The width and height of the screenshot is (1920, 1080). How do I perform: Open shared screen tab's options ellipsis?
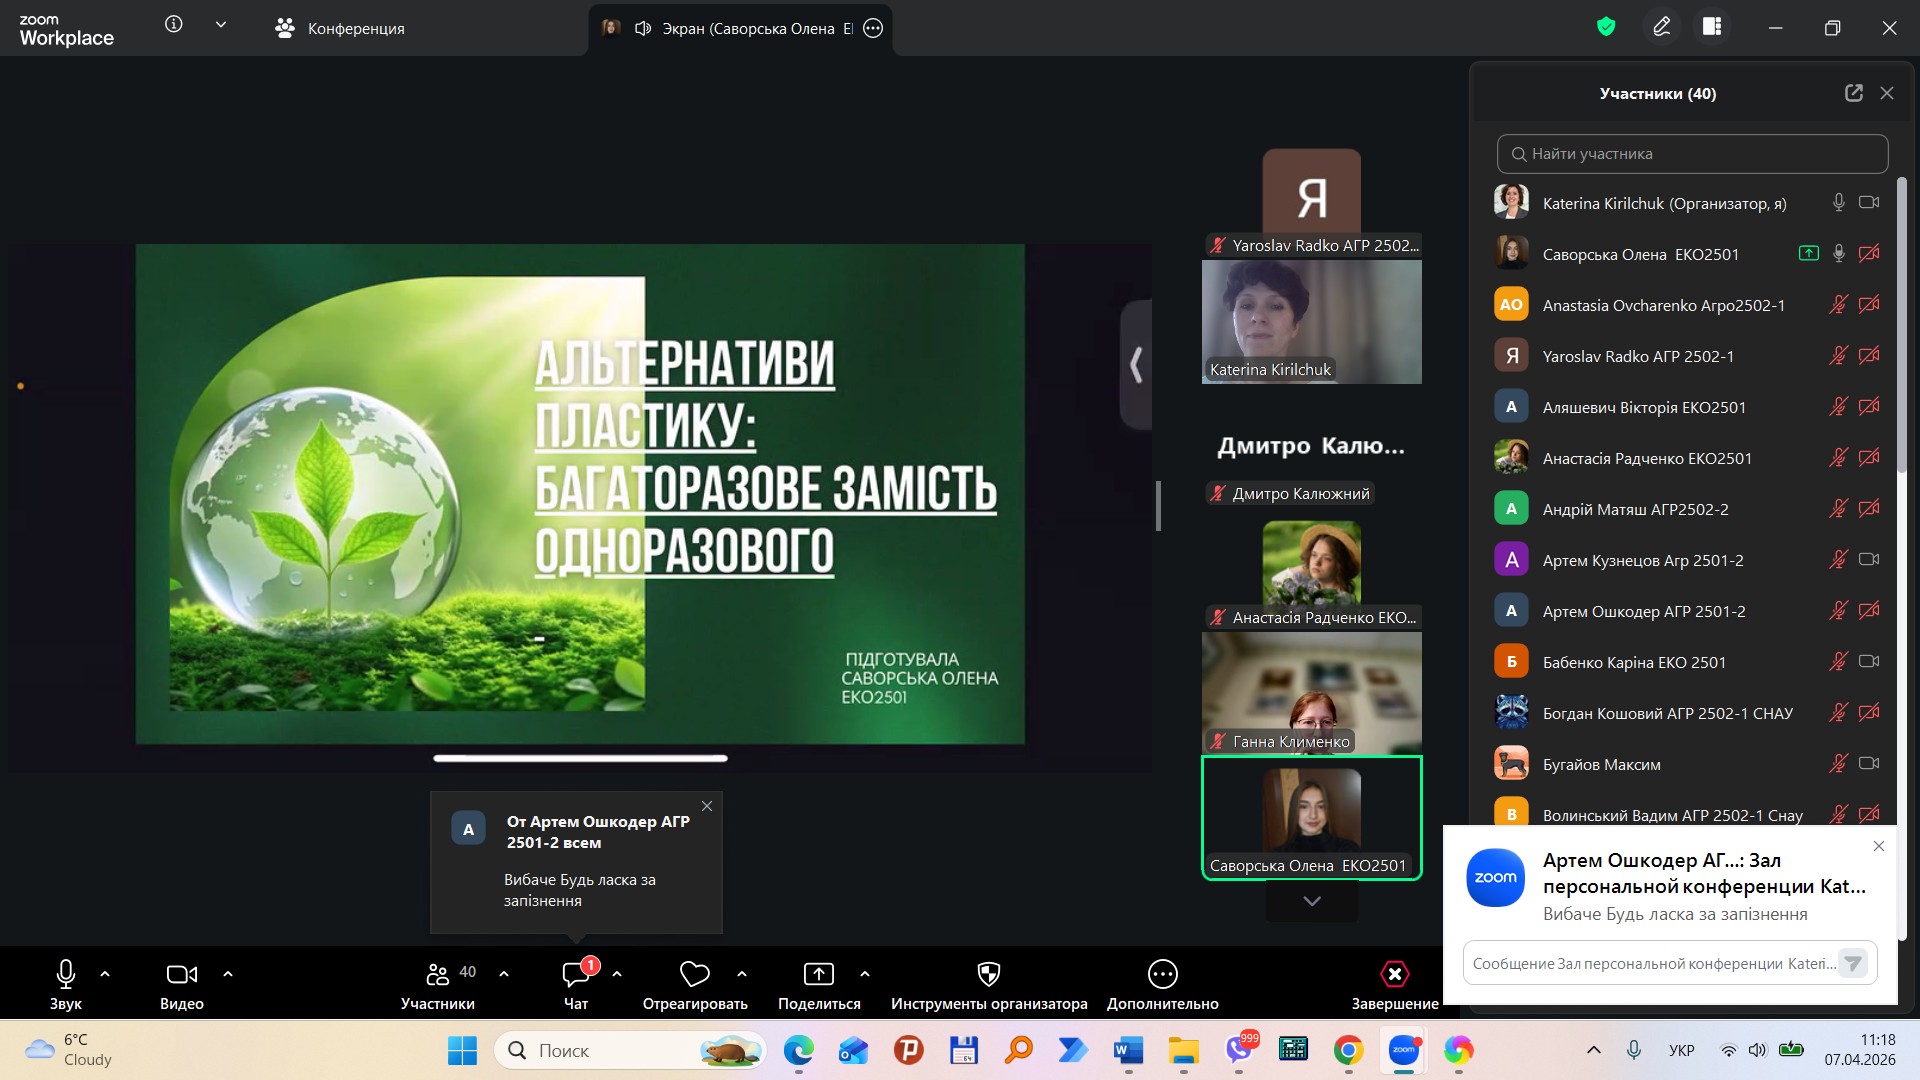[873, 28]
